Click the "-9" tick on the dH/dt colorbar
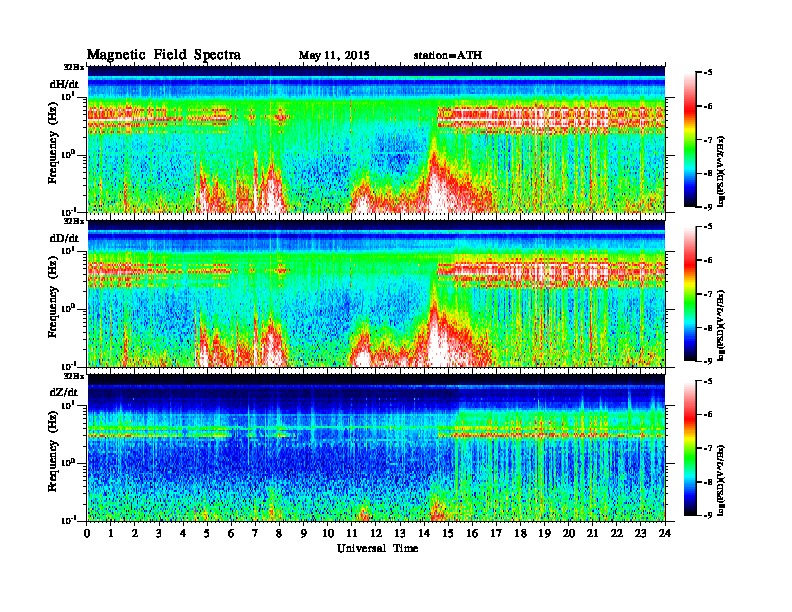Viewport: 792px width, 612px height. 708,207
